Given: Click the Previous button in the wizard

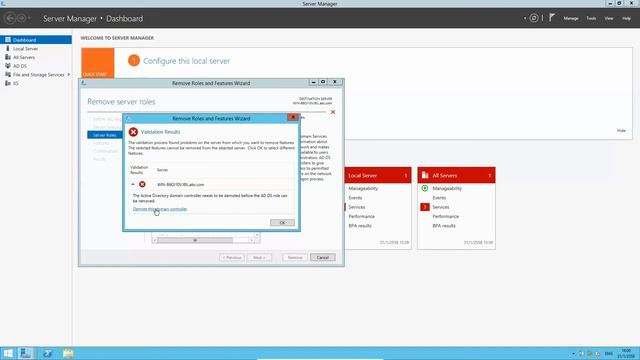Looking at the screenshot, I should pos(232,258).
